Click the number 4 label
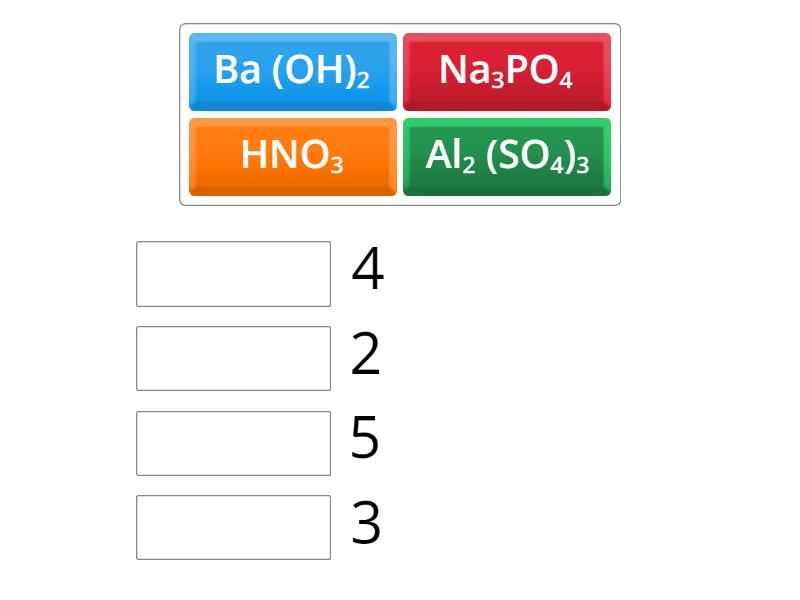 (367, 270)
